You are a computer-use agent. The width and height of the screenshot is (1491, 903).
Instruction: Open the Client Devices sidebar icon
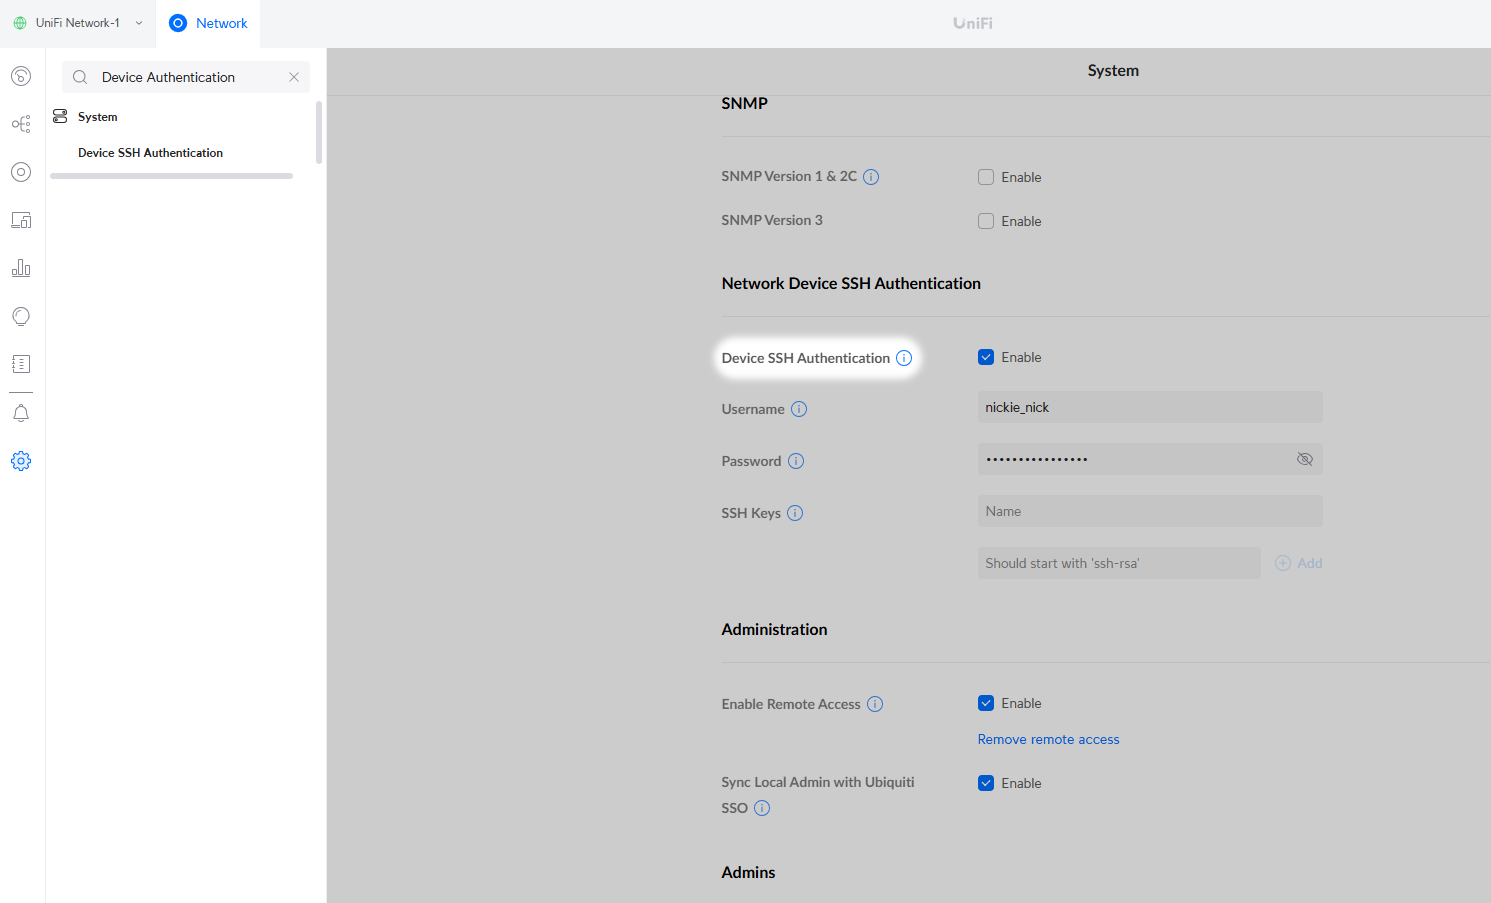coord(21,220)
